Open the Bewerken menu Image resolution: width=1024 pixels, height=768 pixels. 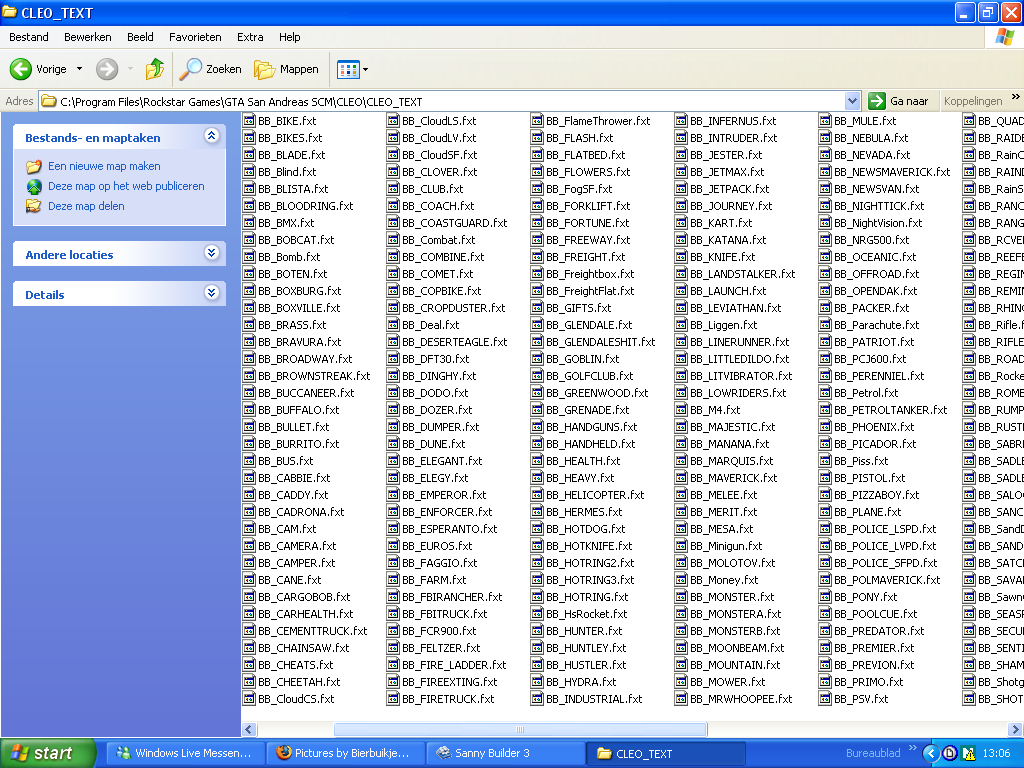tap(88, 37)
